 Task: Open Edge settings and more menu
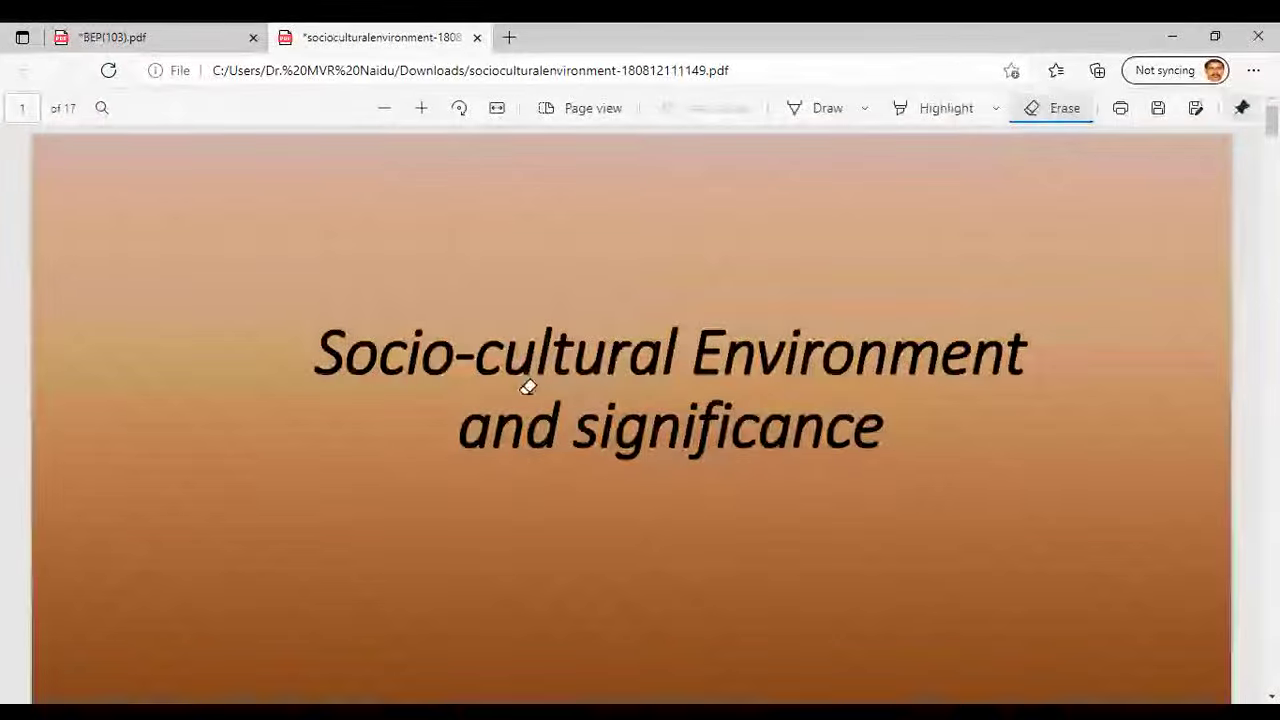(1253, 70)
